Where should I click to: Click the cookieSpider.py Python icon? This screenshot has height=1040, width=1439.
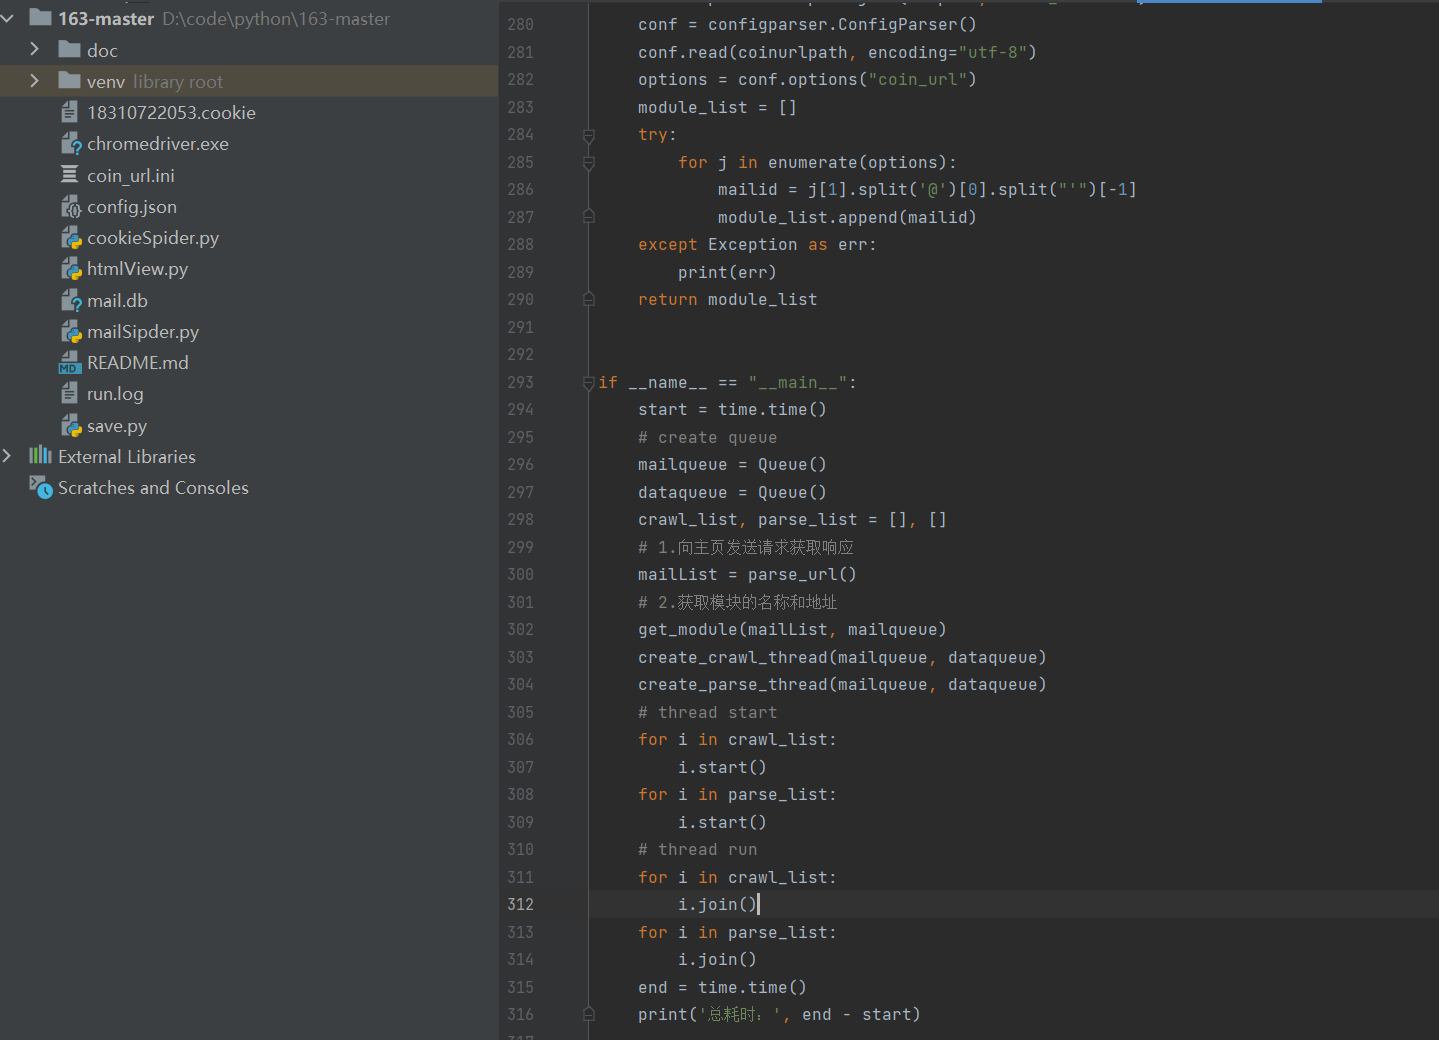point(70,237)
